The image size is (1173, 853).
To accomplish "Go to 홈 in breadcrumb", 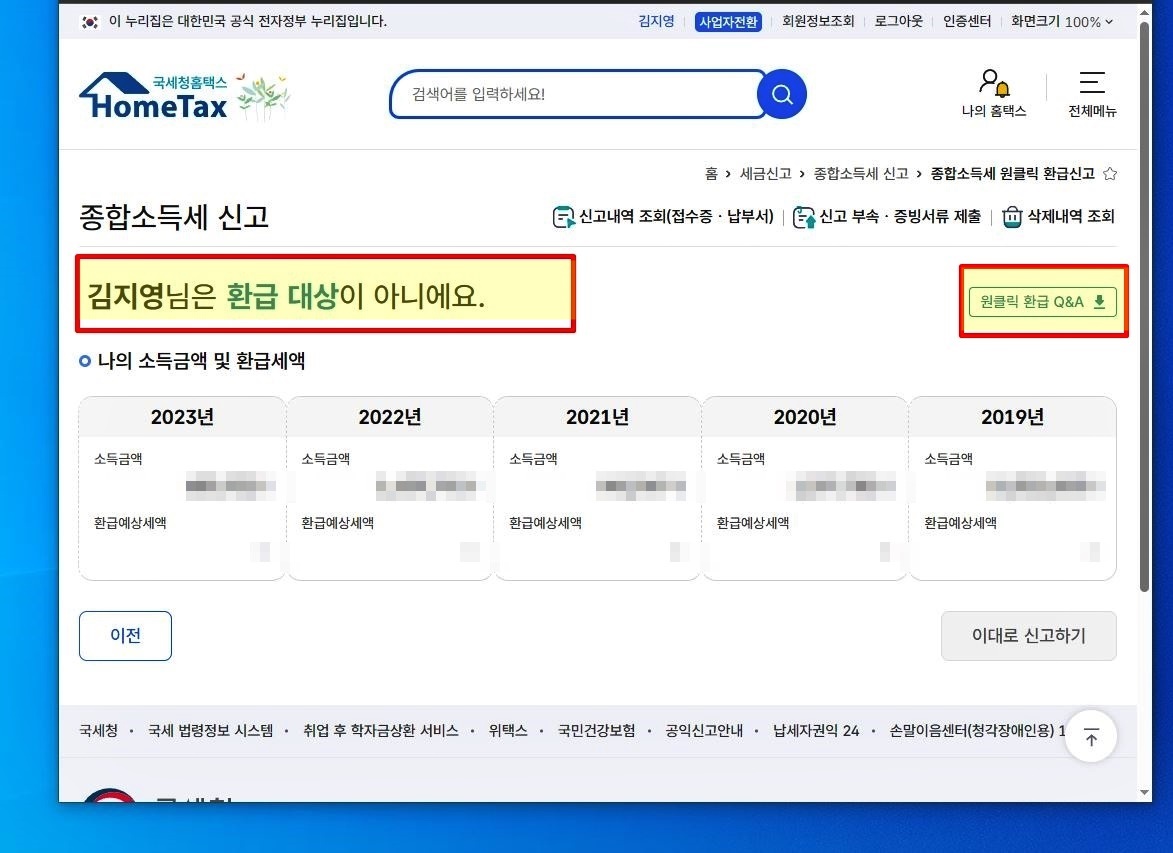I will (711, 174).
